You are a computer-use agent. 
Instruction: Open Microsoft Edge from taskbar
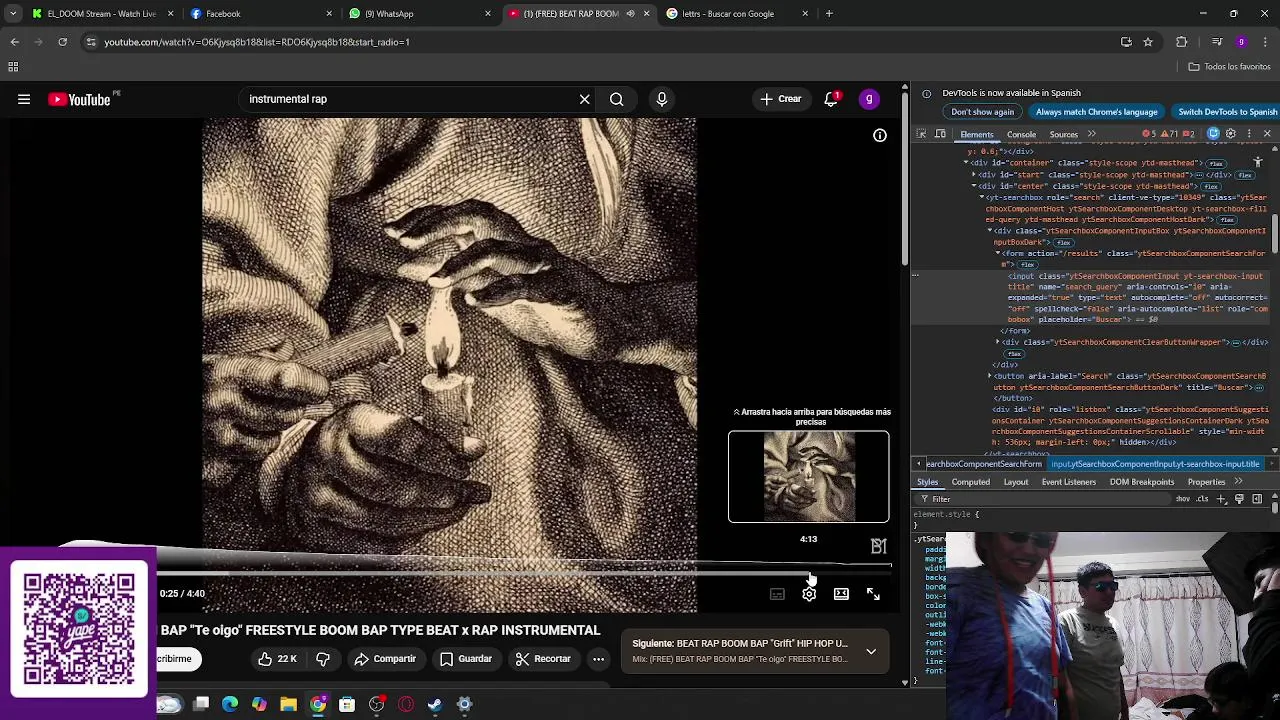coord(230,705)
